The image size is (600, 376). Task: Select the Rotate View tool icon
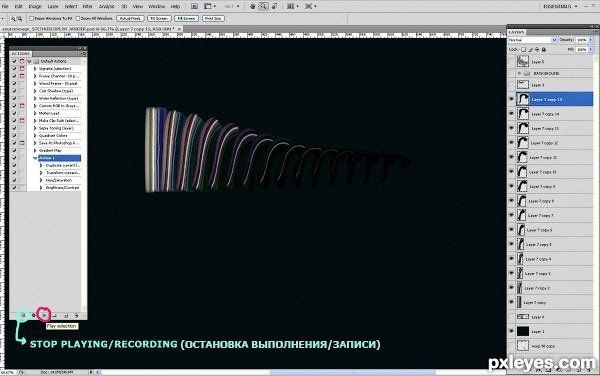click(x=274, y=6)
